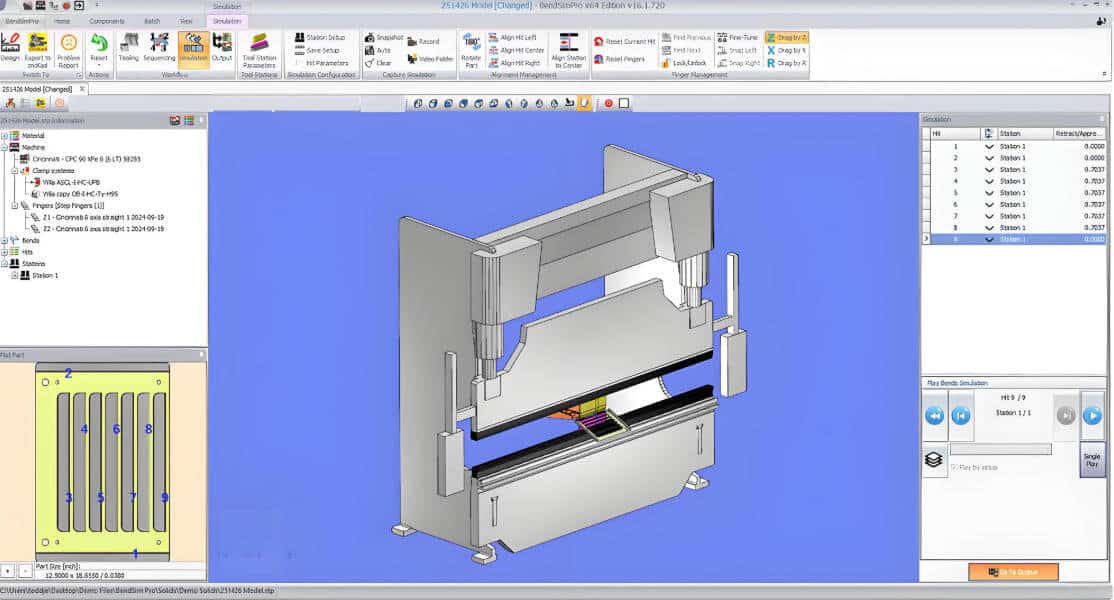
Task: Toggle Drag by Z mode
Action: pos(786,37)
